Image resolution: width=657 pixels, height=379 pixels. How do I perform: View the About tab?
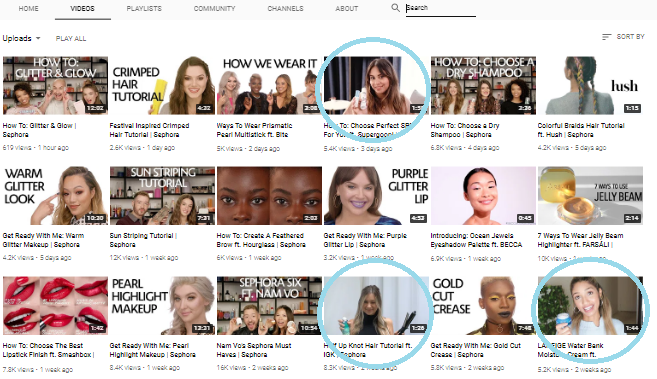(347, 8)
